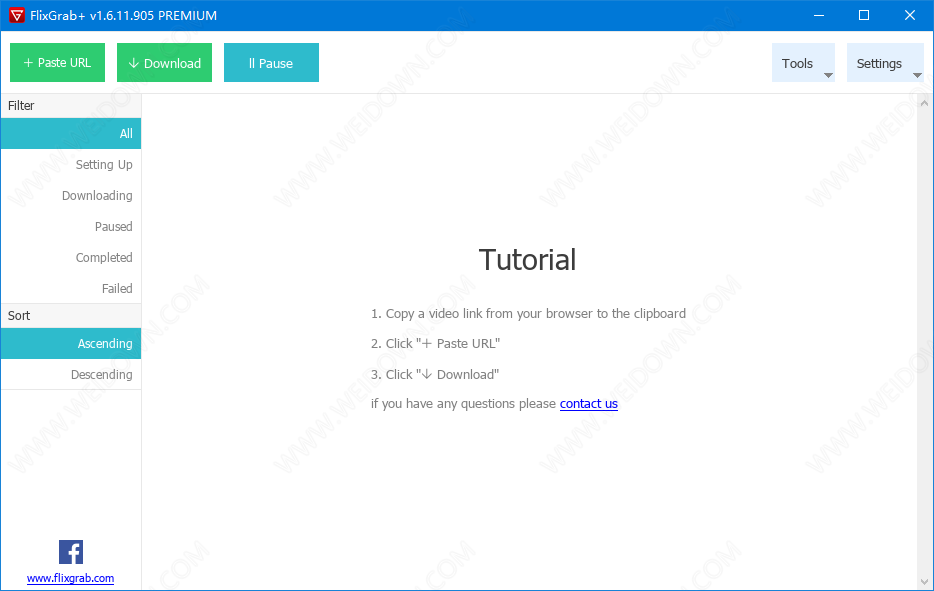This screenshot has width=934, height=591.
Task: Open the Facebook icon link
Action: pyautogui.click(x=71, y=552)
